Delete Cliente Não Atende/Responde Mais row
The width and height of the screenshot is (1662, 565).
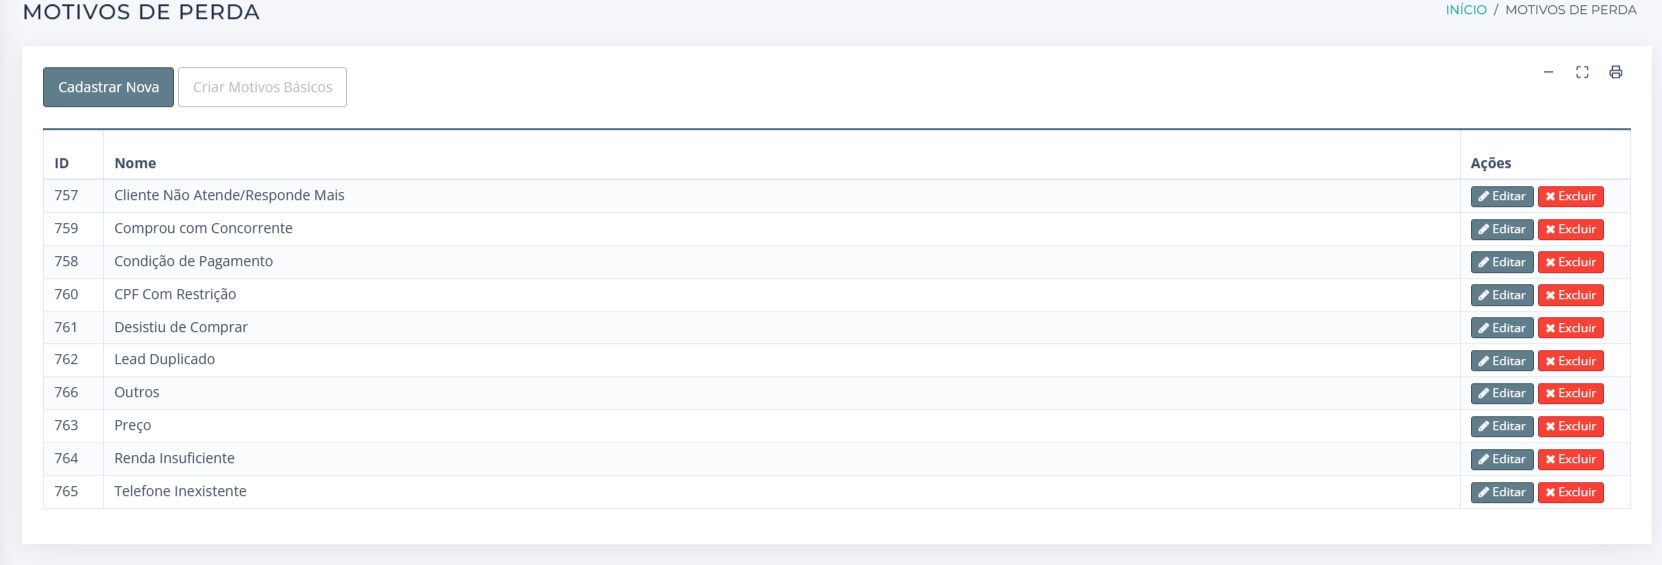click(x=1570, y=197)
